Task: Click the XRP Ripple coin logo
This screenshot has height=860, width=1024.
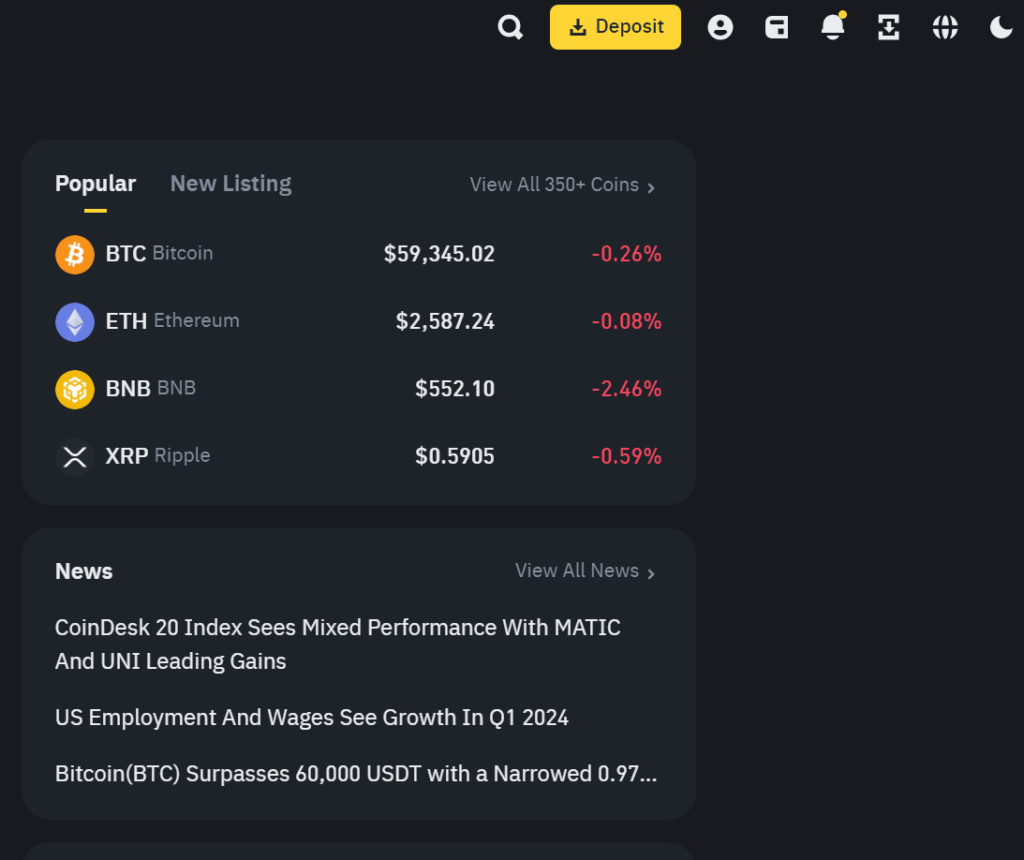Action: tap(75, 457)
